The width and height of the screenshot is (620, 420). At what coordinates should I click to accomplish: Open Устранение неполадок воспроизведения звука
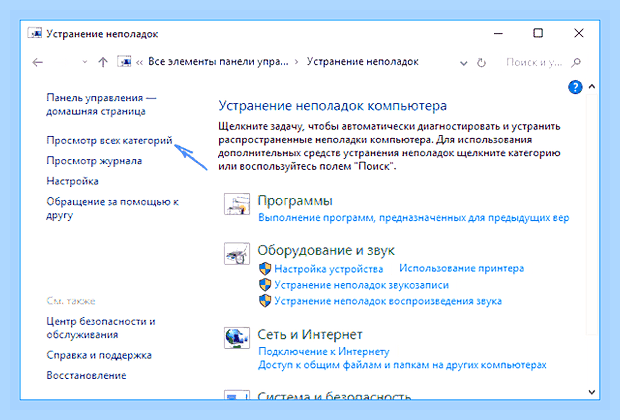coord(388,301)
